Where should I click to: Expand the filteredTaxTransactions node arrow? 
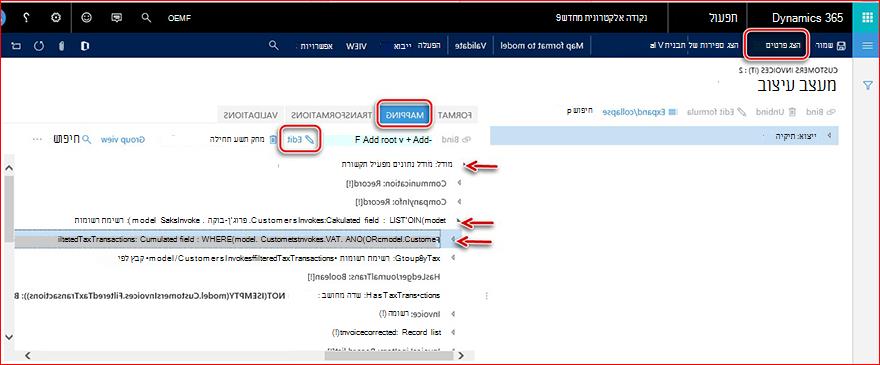pos(453,239)
